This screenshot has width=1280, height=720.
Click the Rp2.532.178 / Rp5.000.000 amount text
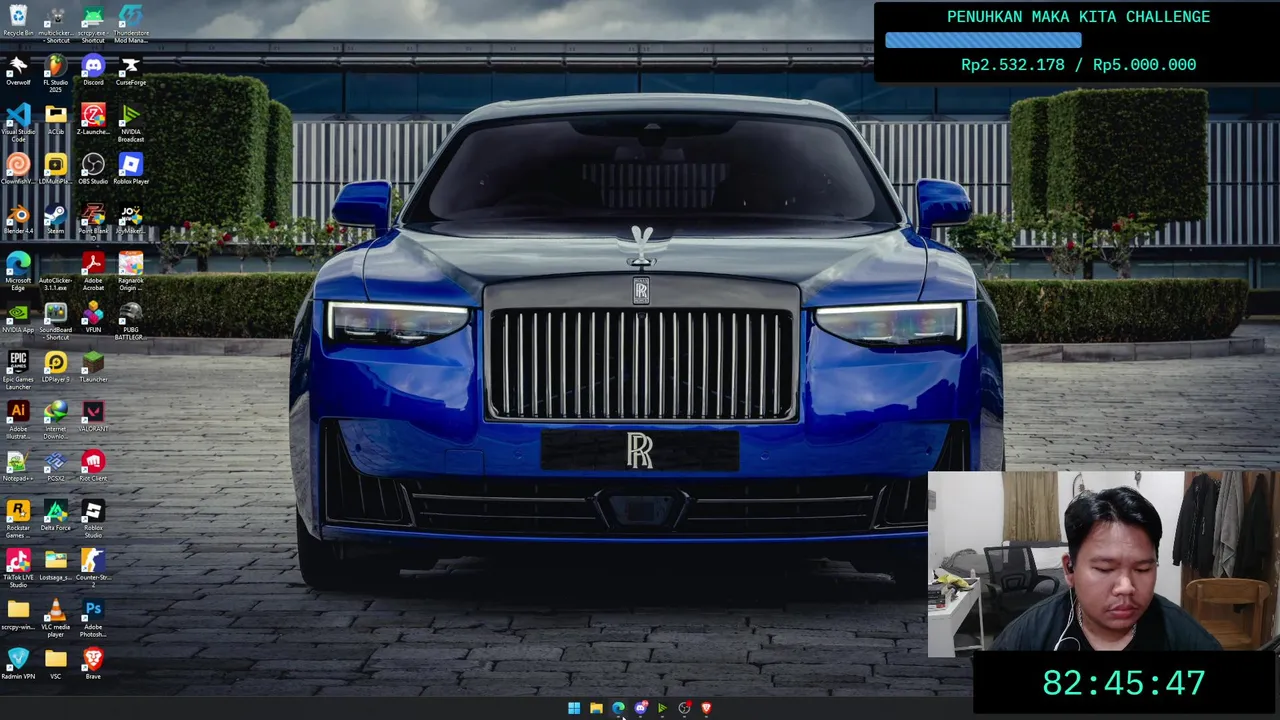tap(1078, 64)
